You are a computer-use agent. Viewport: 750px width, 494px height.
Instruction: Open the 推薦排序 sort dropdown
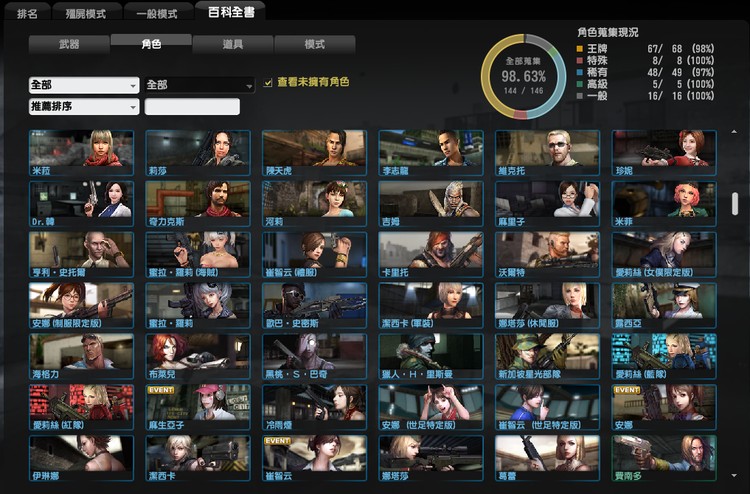(x=84, y=106)
